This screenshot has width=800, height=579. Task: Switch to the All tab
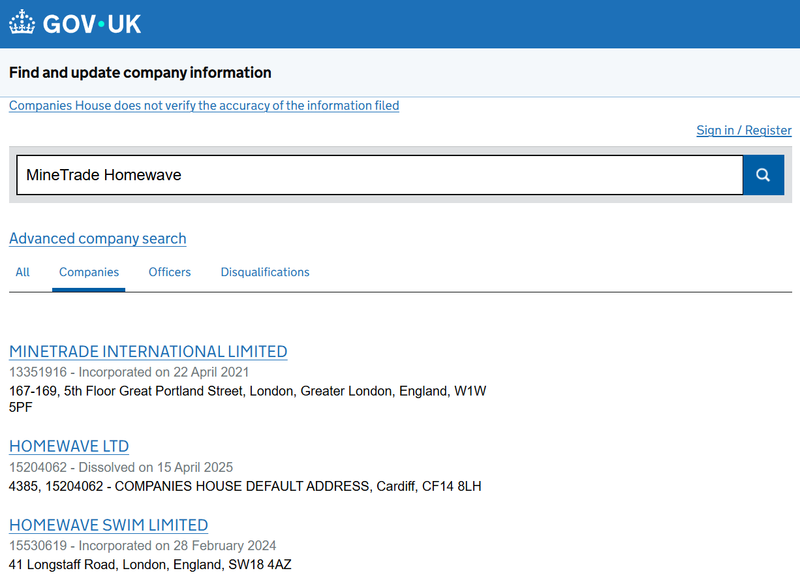click(x=22, y=272)
